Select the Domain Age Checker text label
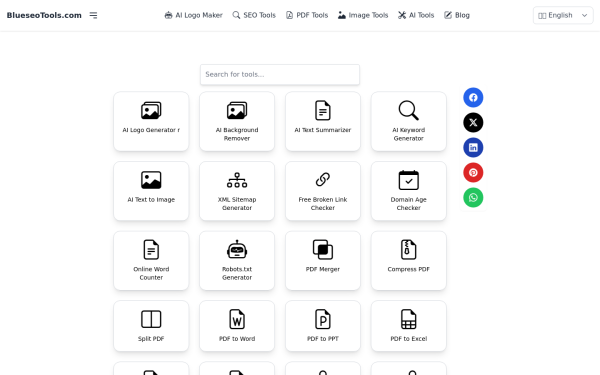The width and height of the screenshot is (600, 375). click(409, 204)
